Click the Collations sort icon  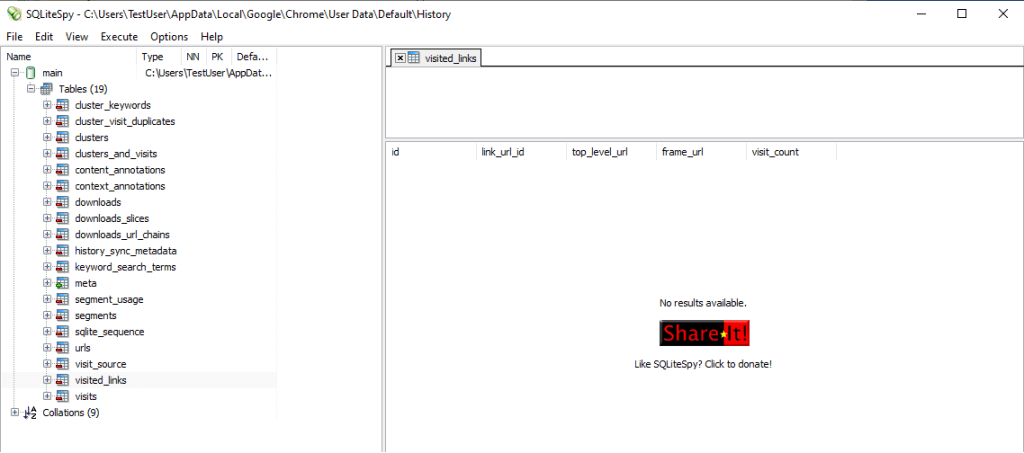[30, 412]
